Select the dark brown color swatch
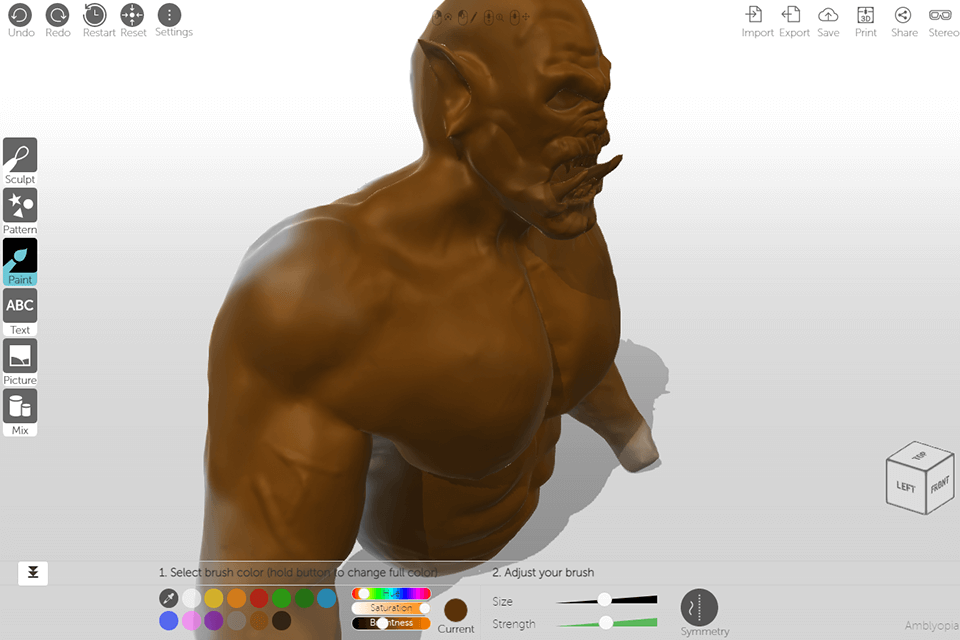The width and height of the screenshot is (960, 640). 281,620
